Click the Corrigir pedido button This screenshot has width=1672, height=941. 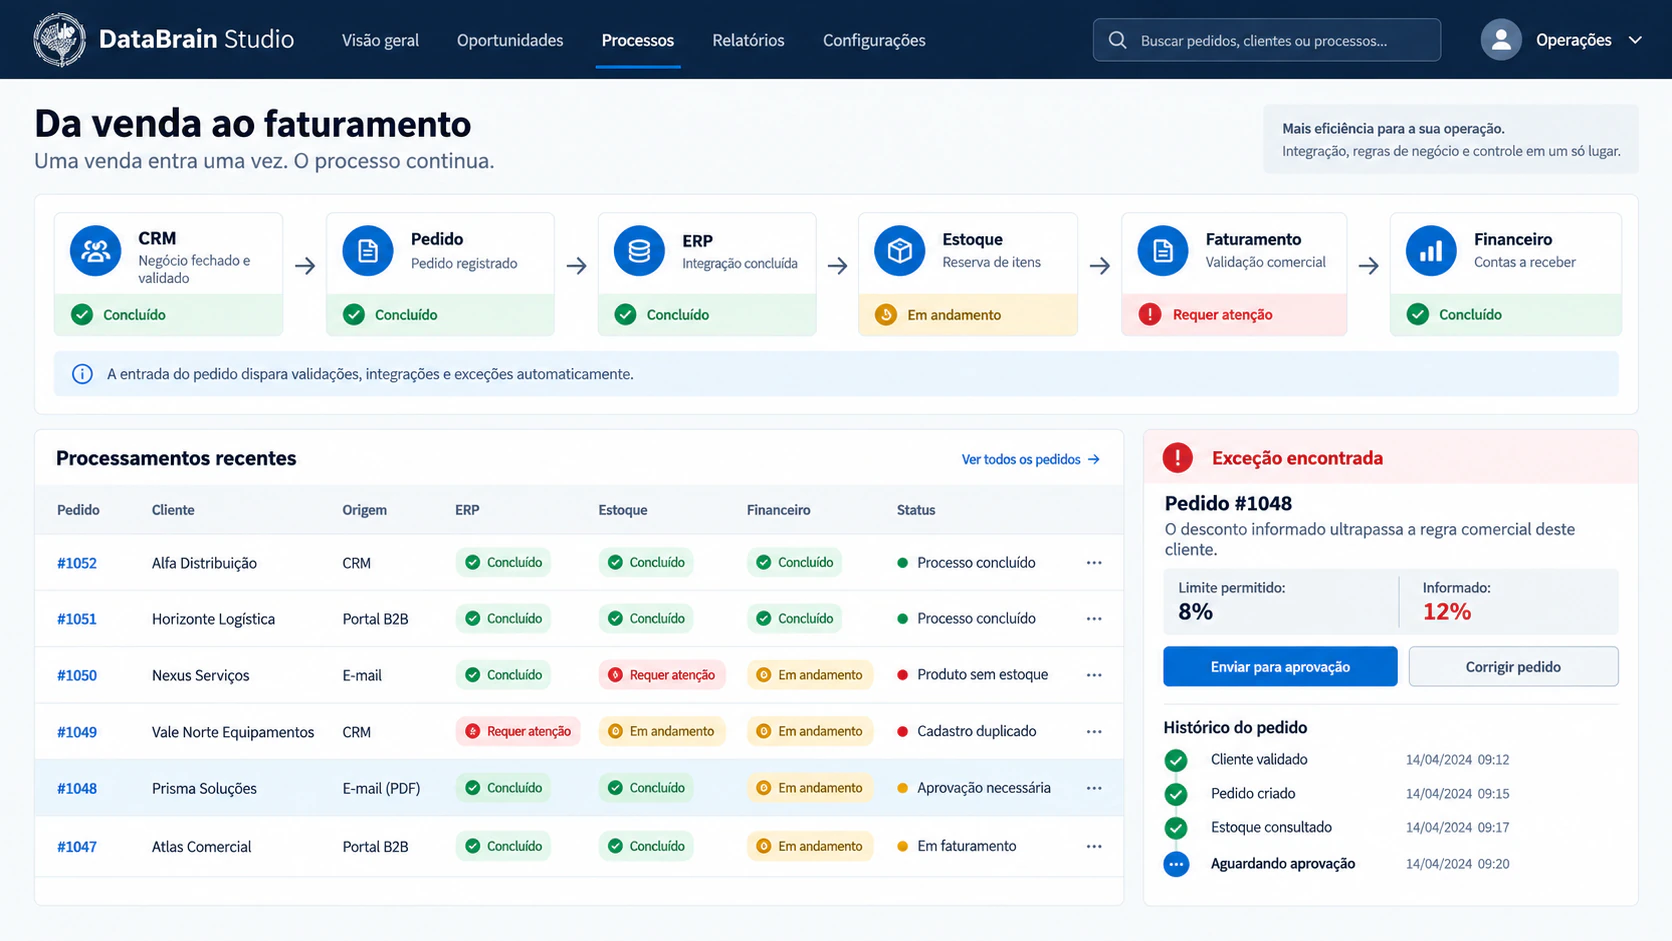(1513, 666)
